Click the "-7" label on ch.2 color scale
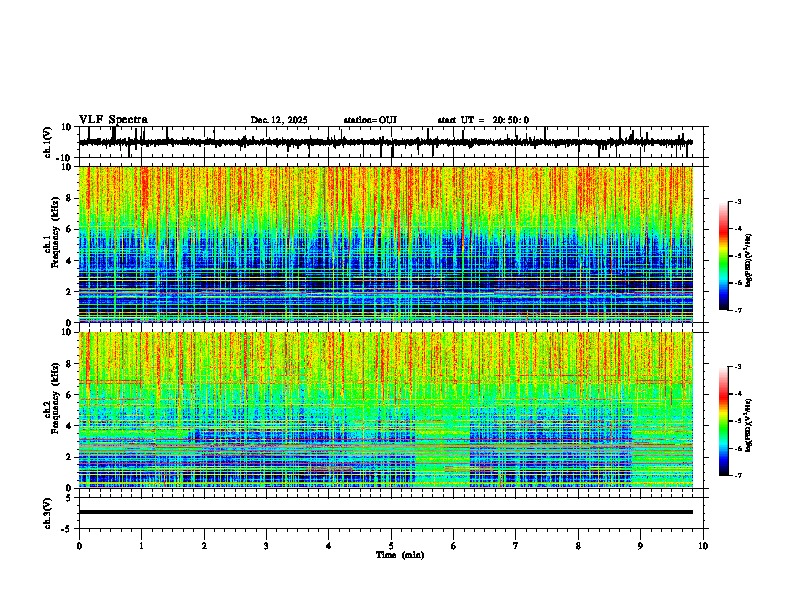 click(738, 475)
